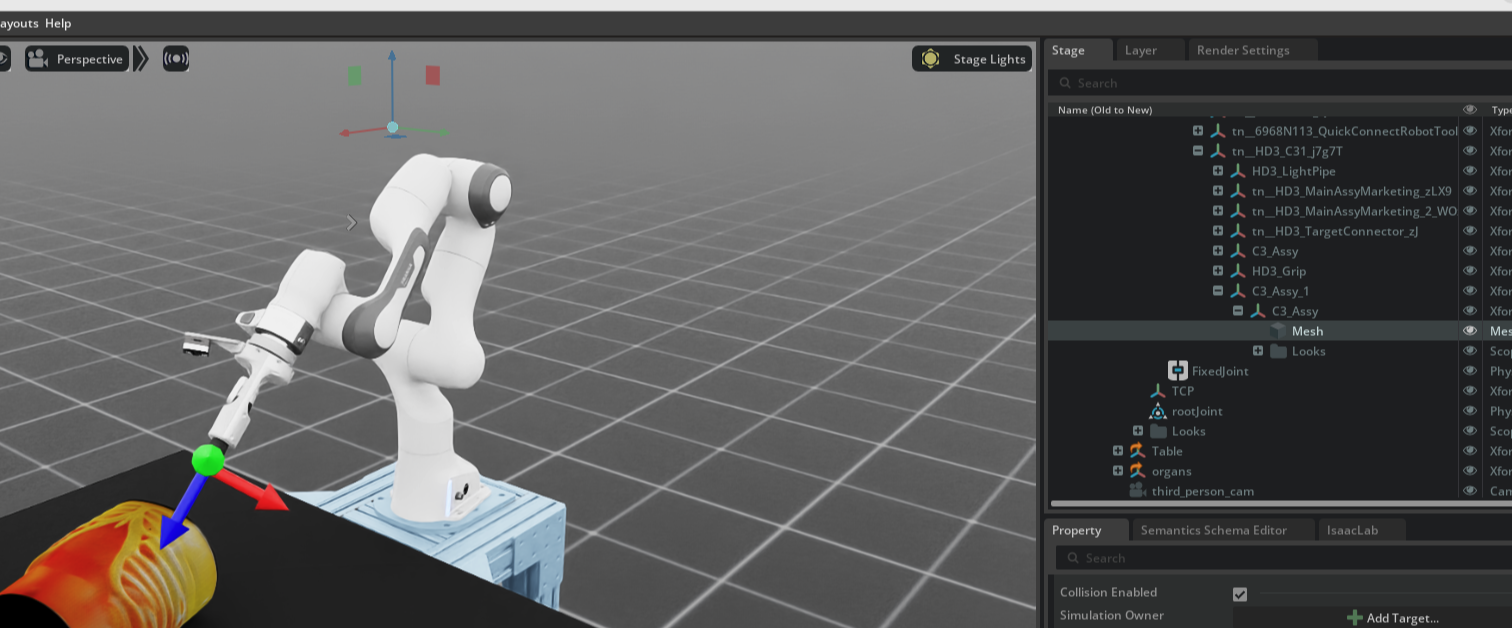Toggle visibility of TCP
Screen dimensions: 1512x628
[1469, 391]
